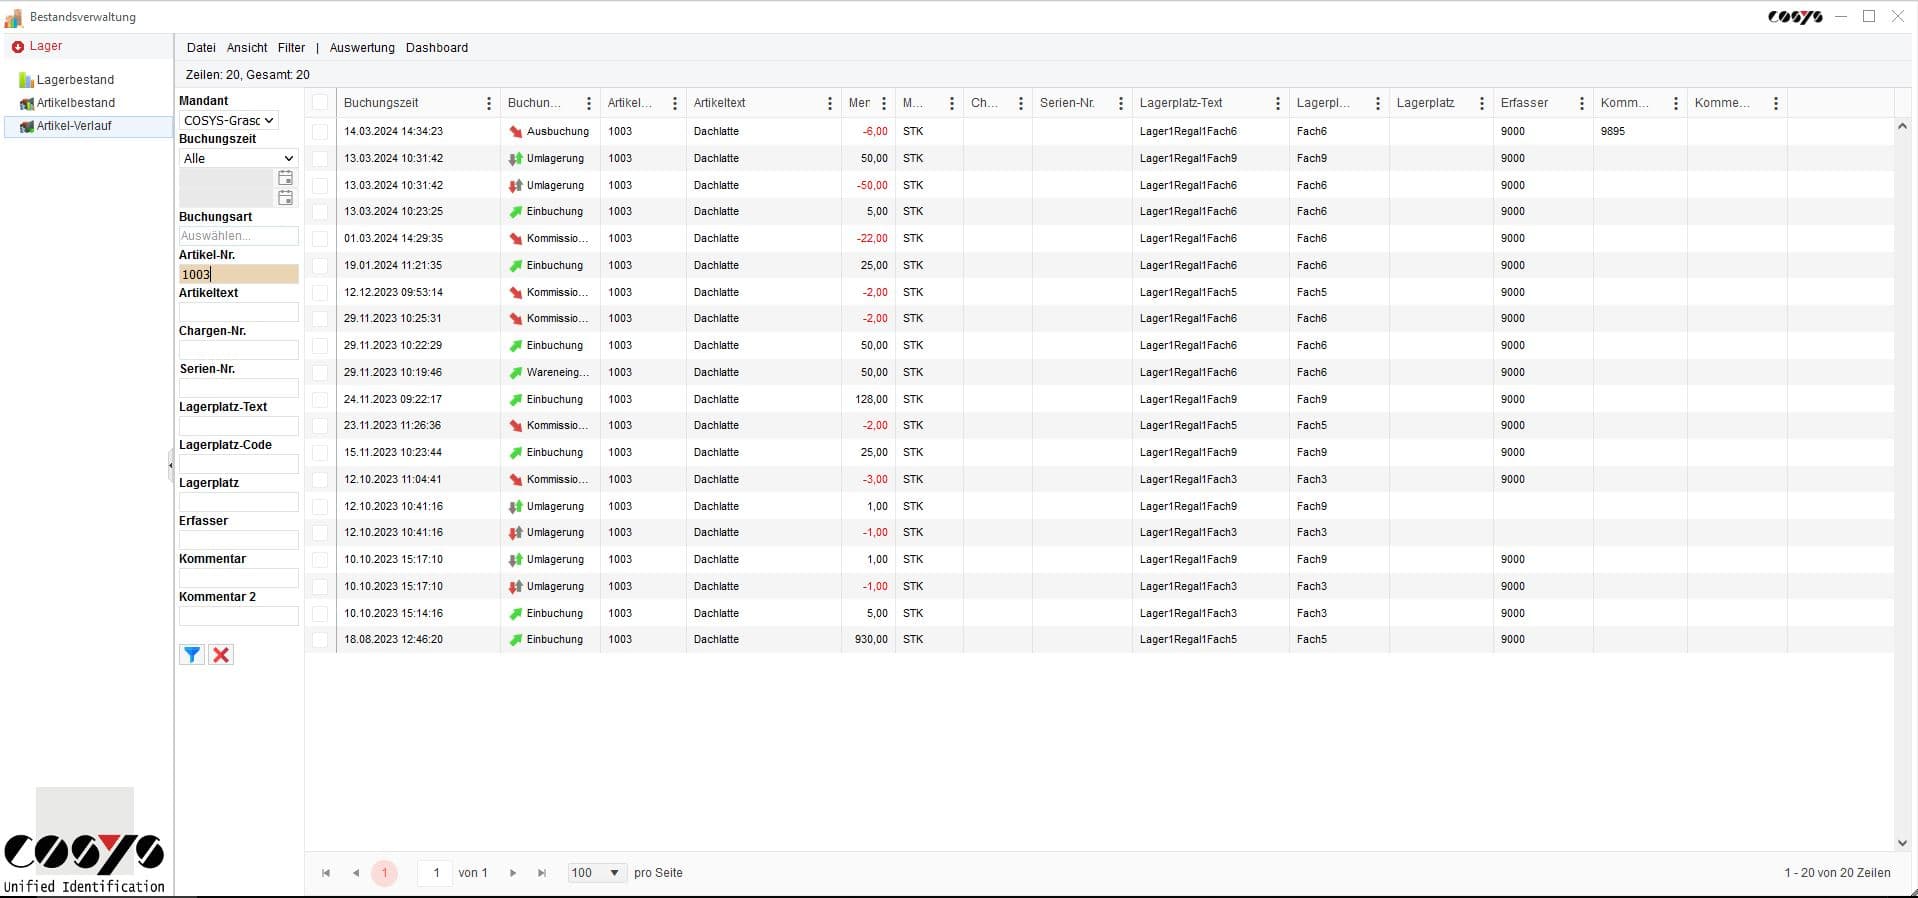1918x898 pixels.
Task: Open Lagerplatz column options menu
Action: tap(1482, 103)
